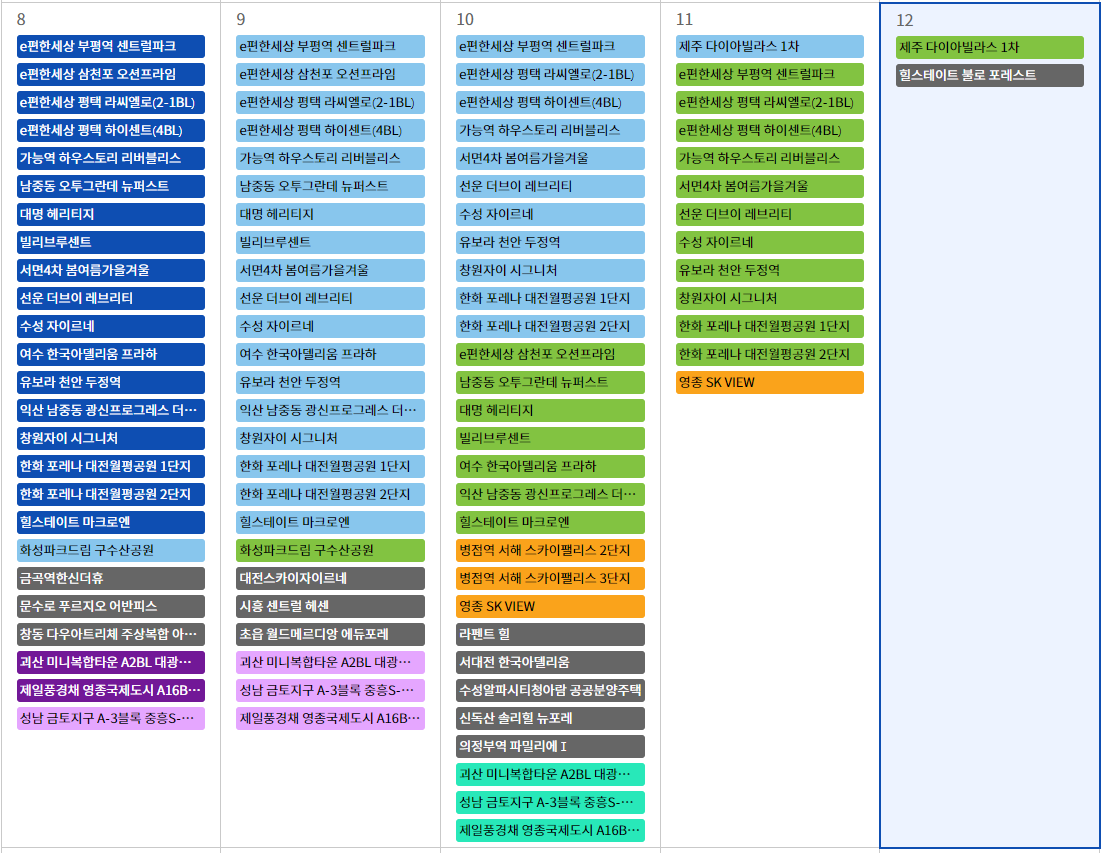Viewport: 1104px width, 853px height.
Task: Click e편한세상 부평역 센트럴파크 on day 11
Action: pos(770,75)
